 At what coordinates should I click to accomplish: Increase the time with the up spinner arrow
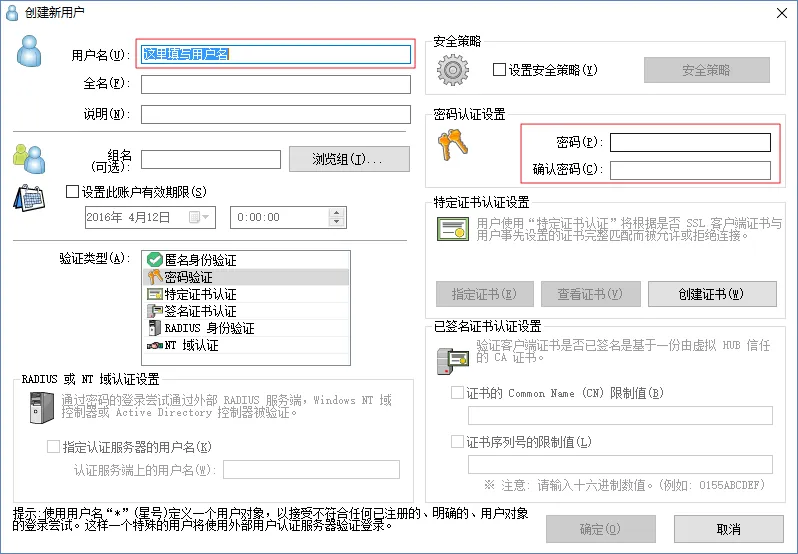[x=336, y=213]
